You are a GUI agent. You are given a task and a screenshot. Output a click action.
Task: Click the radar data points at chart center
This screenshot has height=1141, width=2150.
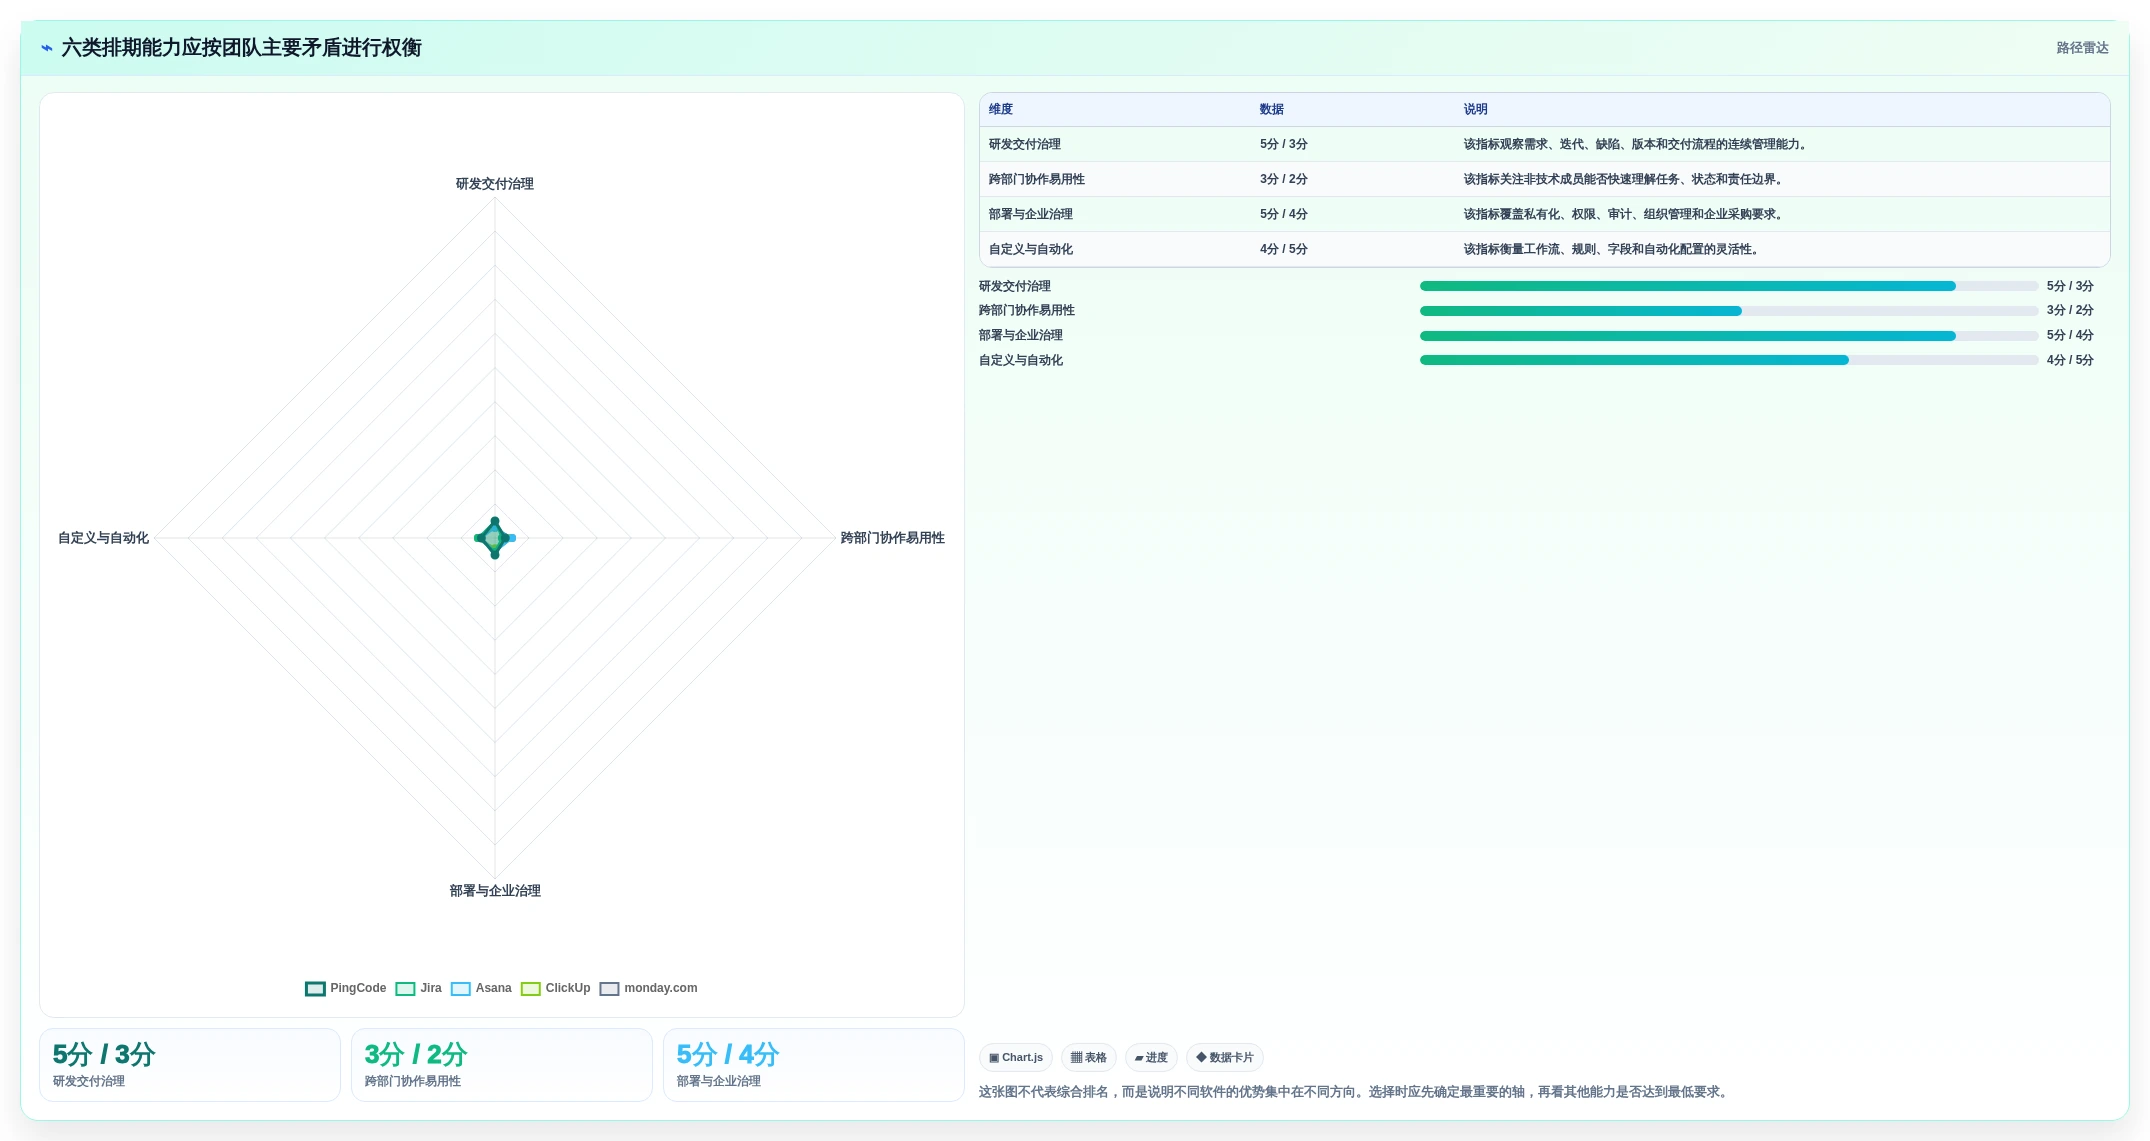[495, 538]
